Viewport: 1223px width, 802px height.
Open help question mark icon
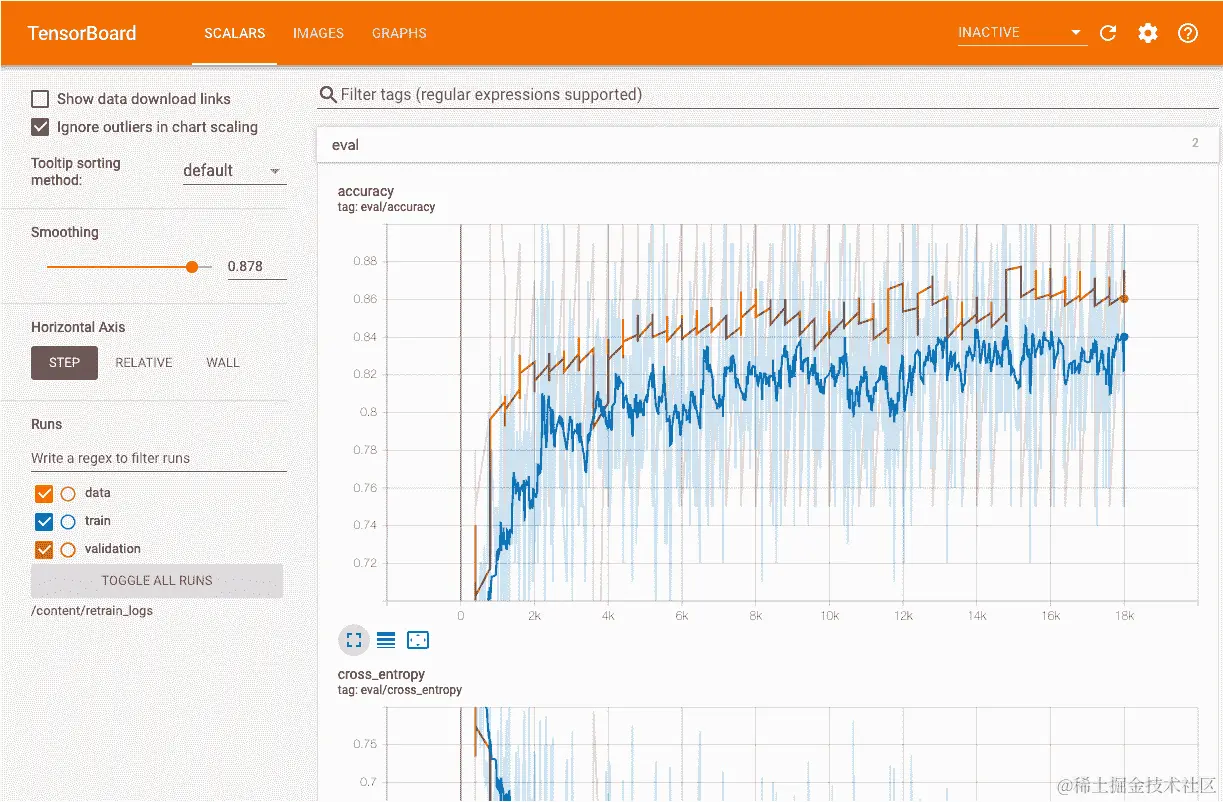click(1188, 33)
